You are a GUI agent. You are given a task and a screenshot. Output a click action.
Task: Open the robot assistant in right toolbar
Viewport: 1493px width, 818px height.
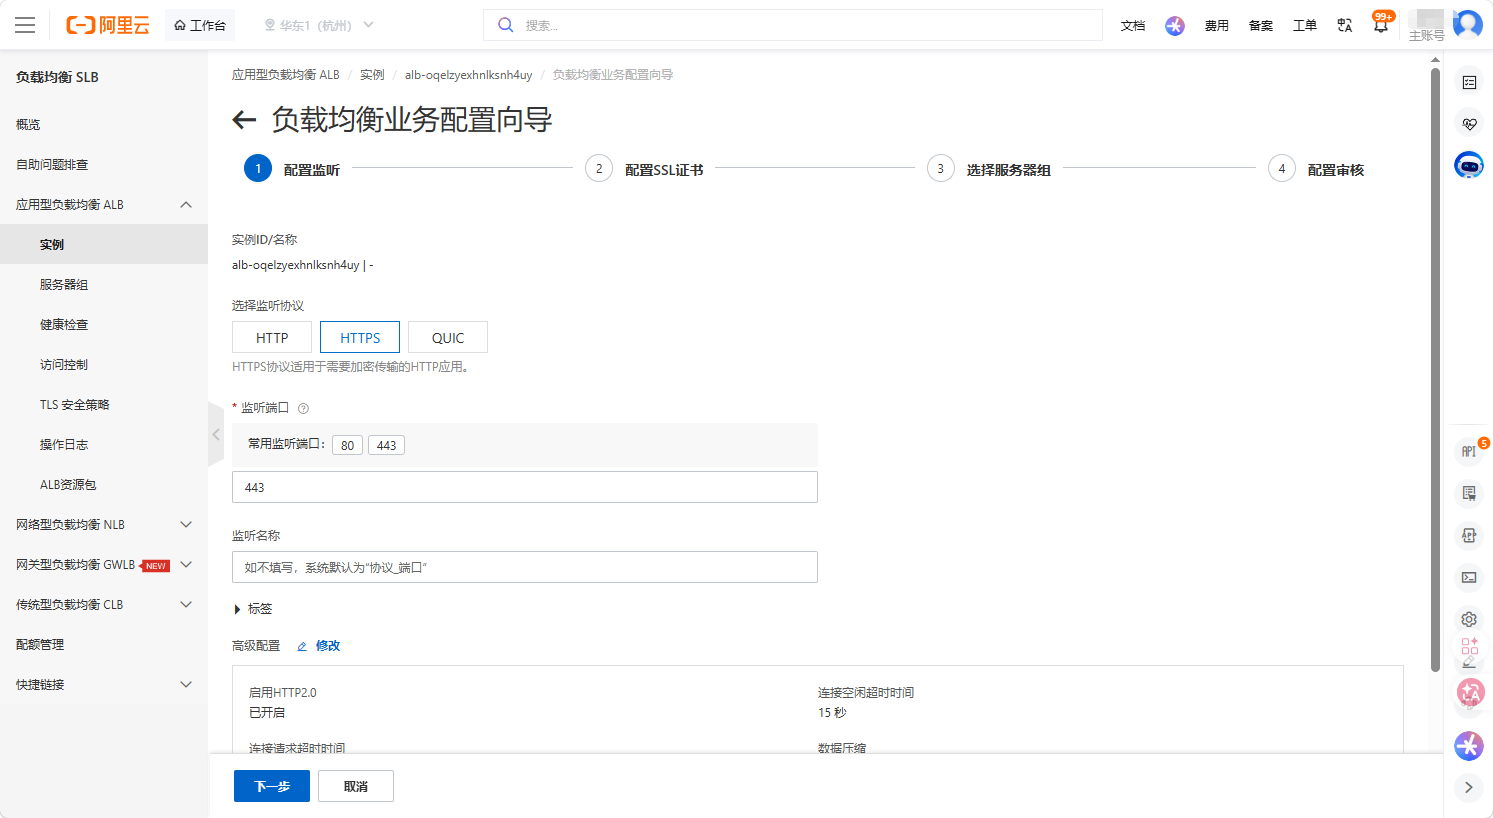[x=1469, y=166]
